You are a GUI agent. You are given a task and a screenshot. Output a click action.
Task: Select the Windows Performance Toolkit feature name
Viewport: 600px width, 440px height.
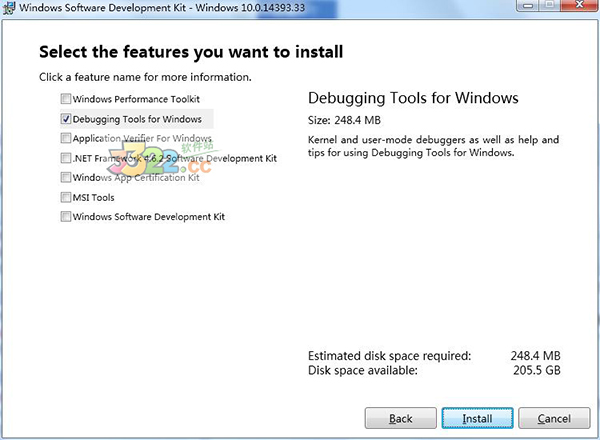[x=136, y=99]
